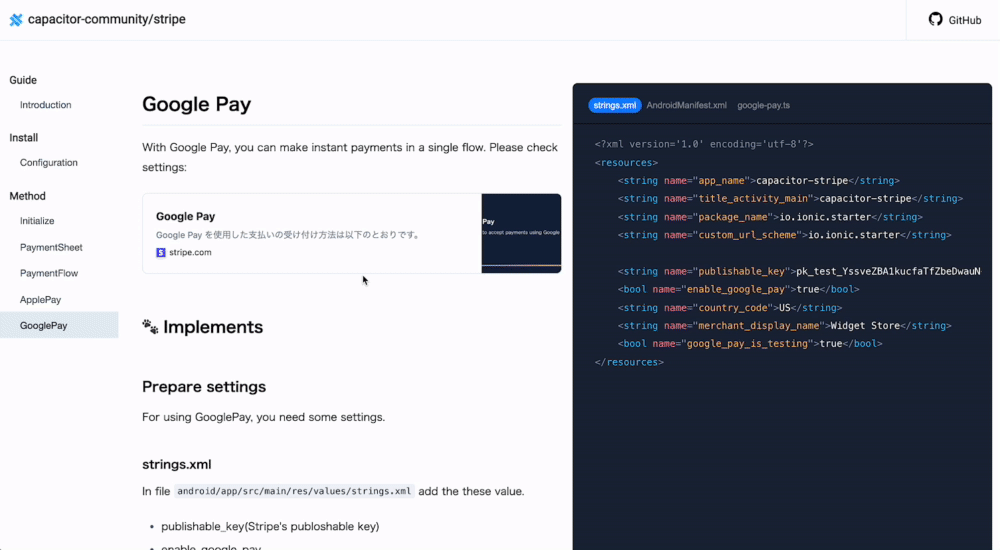Click the android/app/src/main/res/values/strings.xml inline code
This screenshot has height=550, width=1000.
click(294, 491)
